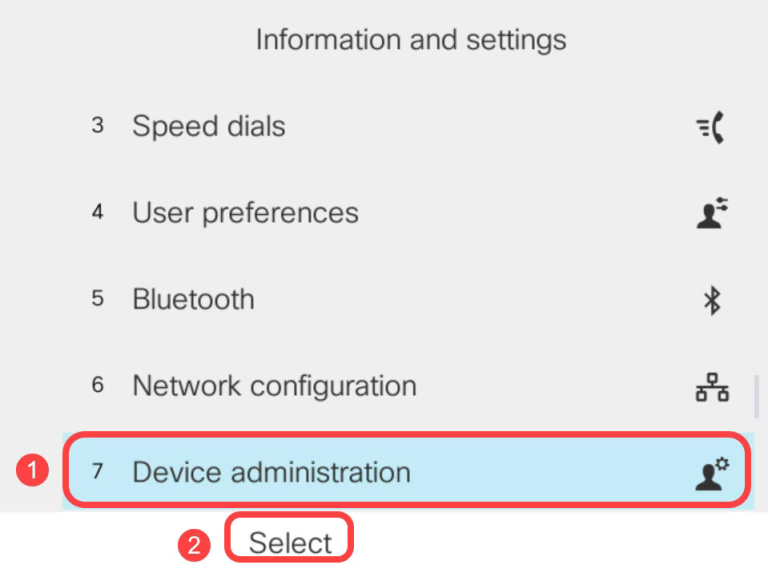Screen dimensions: 768x569
Task: Click the Network configuration topology icon
Action: coord(711,387)
